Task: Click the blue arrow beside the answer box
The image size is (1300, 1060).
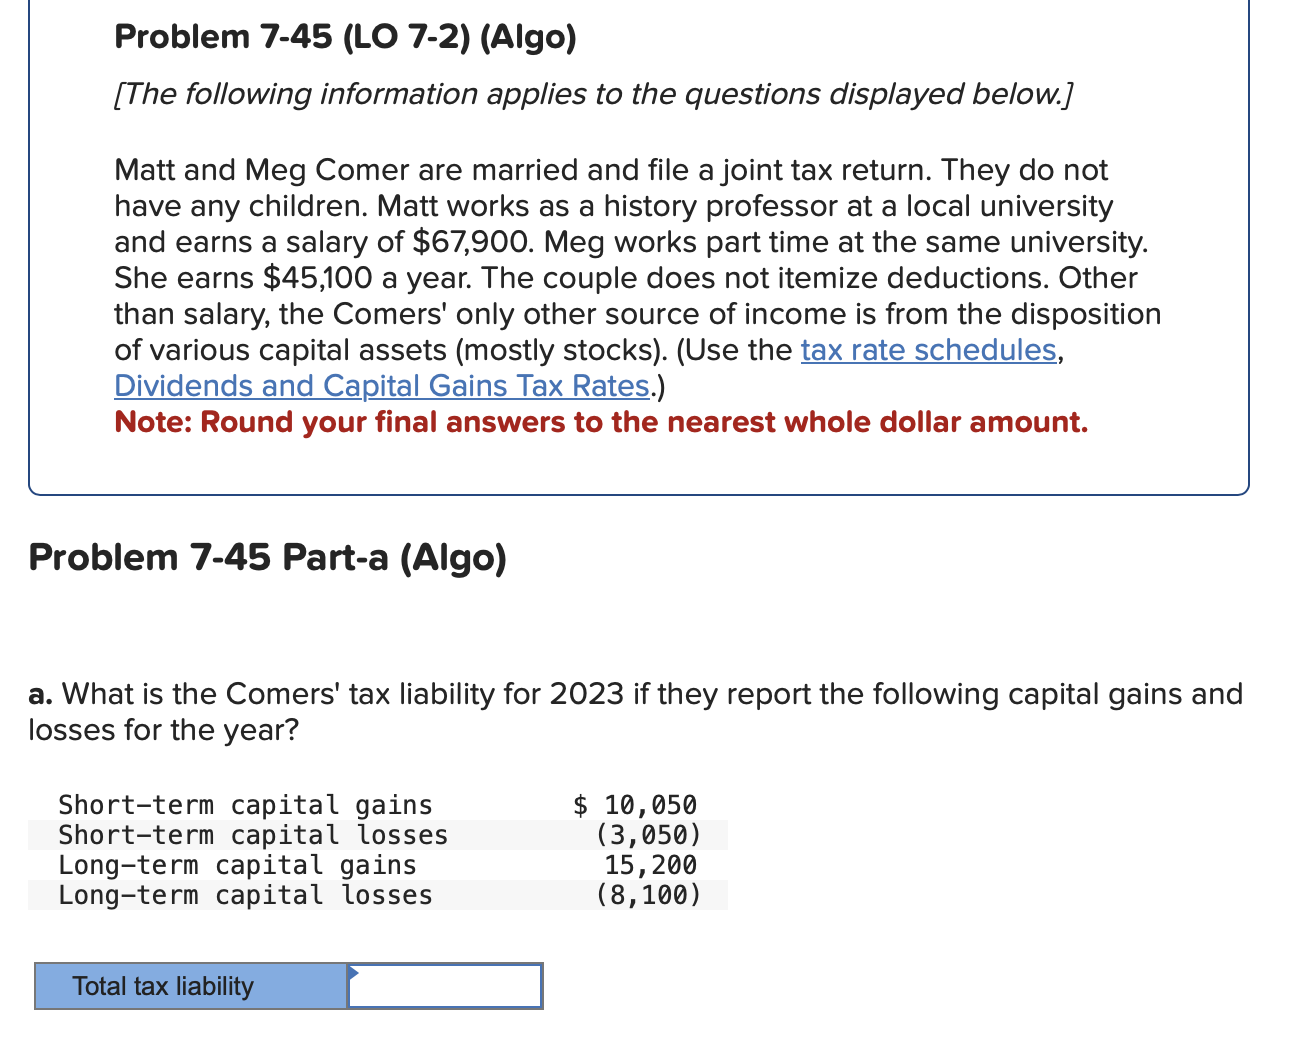Action: (352, 972)
